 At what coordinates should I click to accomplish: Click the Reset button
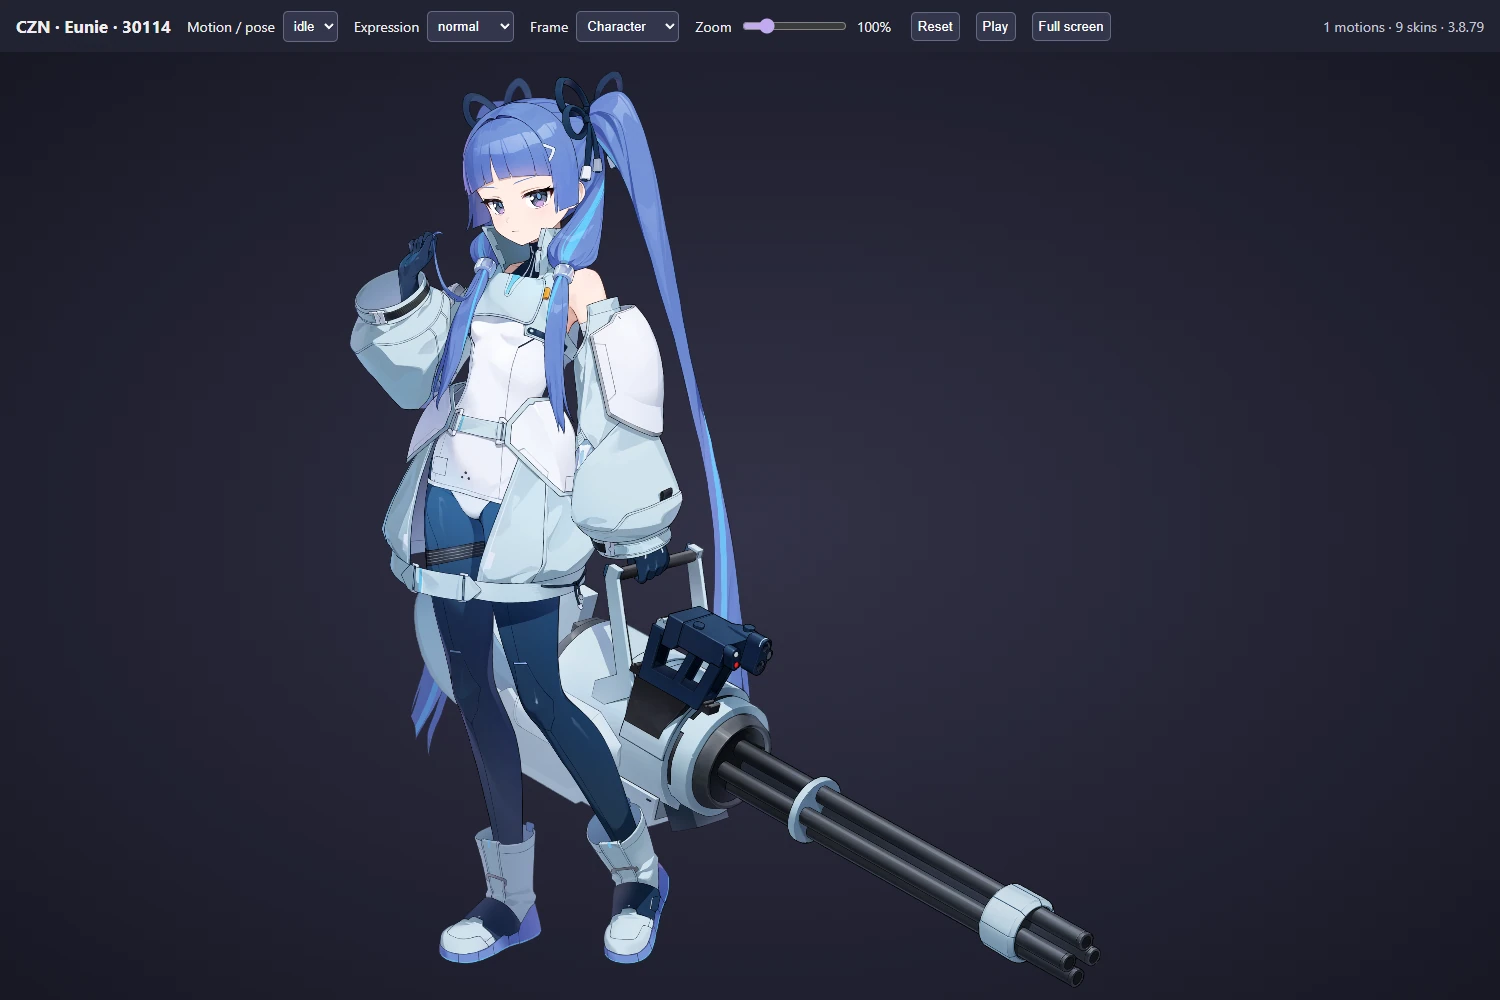[935, 27]
